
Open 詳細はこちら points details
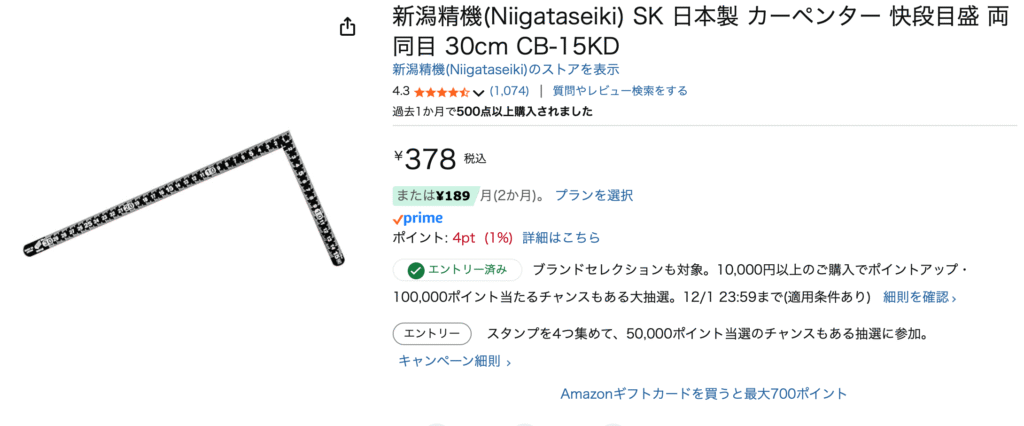click(561, 238)
